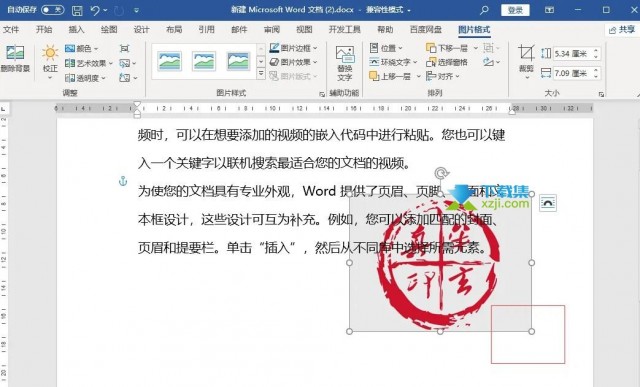Click 下移一层 send backward button
The image size is (640, 387).
pyautogui.click(x=447, y=48)
